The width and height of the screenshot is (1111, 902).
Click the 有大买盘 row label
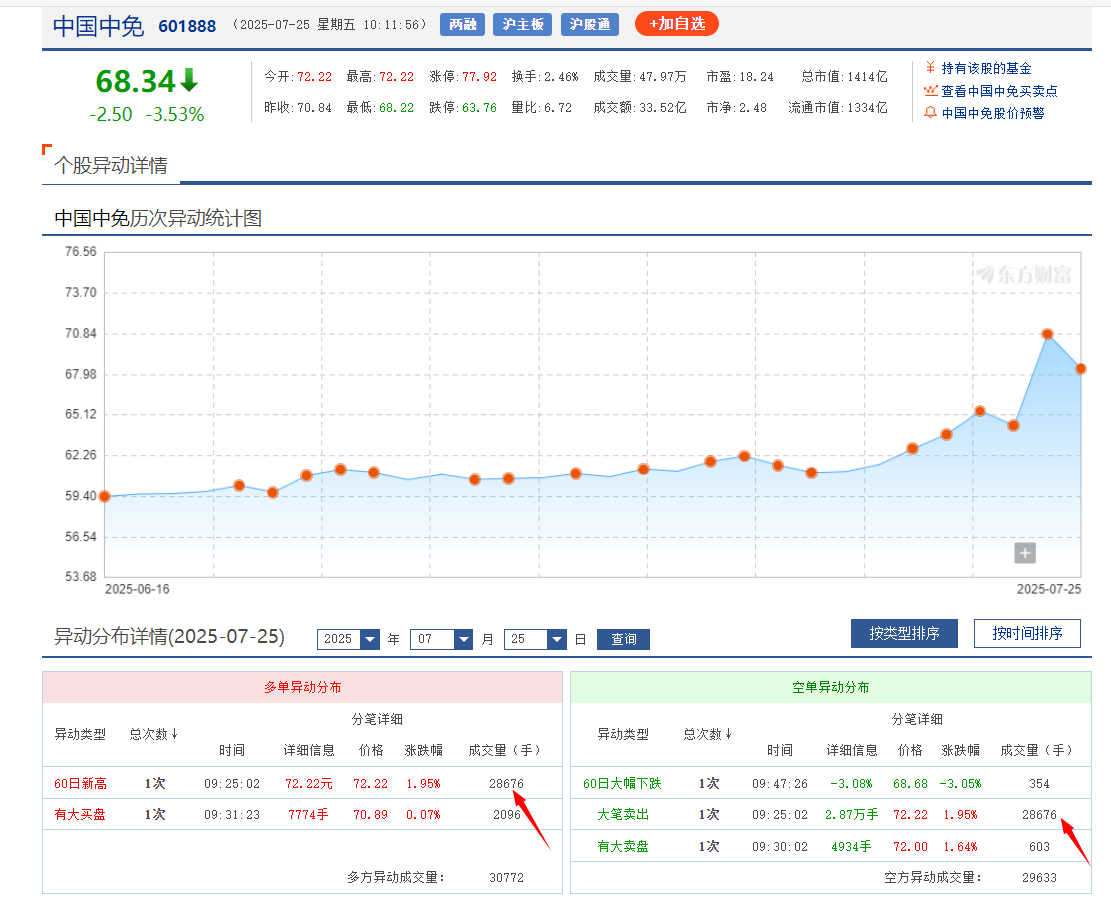[x=80, y=815]
